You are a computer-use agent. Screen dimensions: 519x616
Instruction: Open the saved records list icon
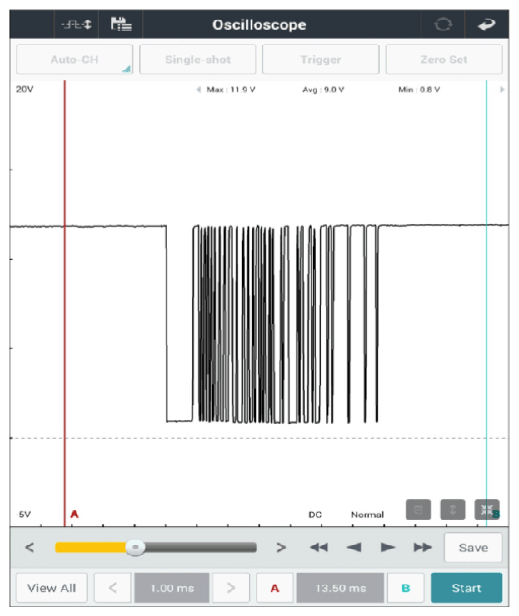pos(121,24)
